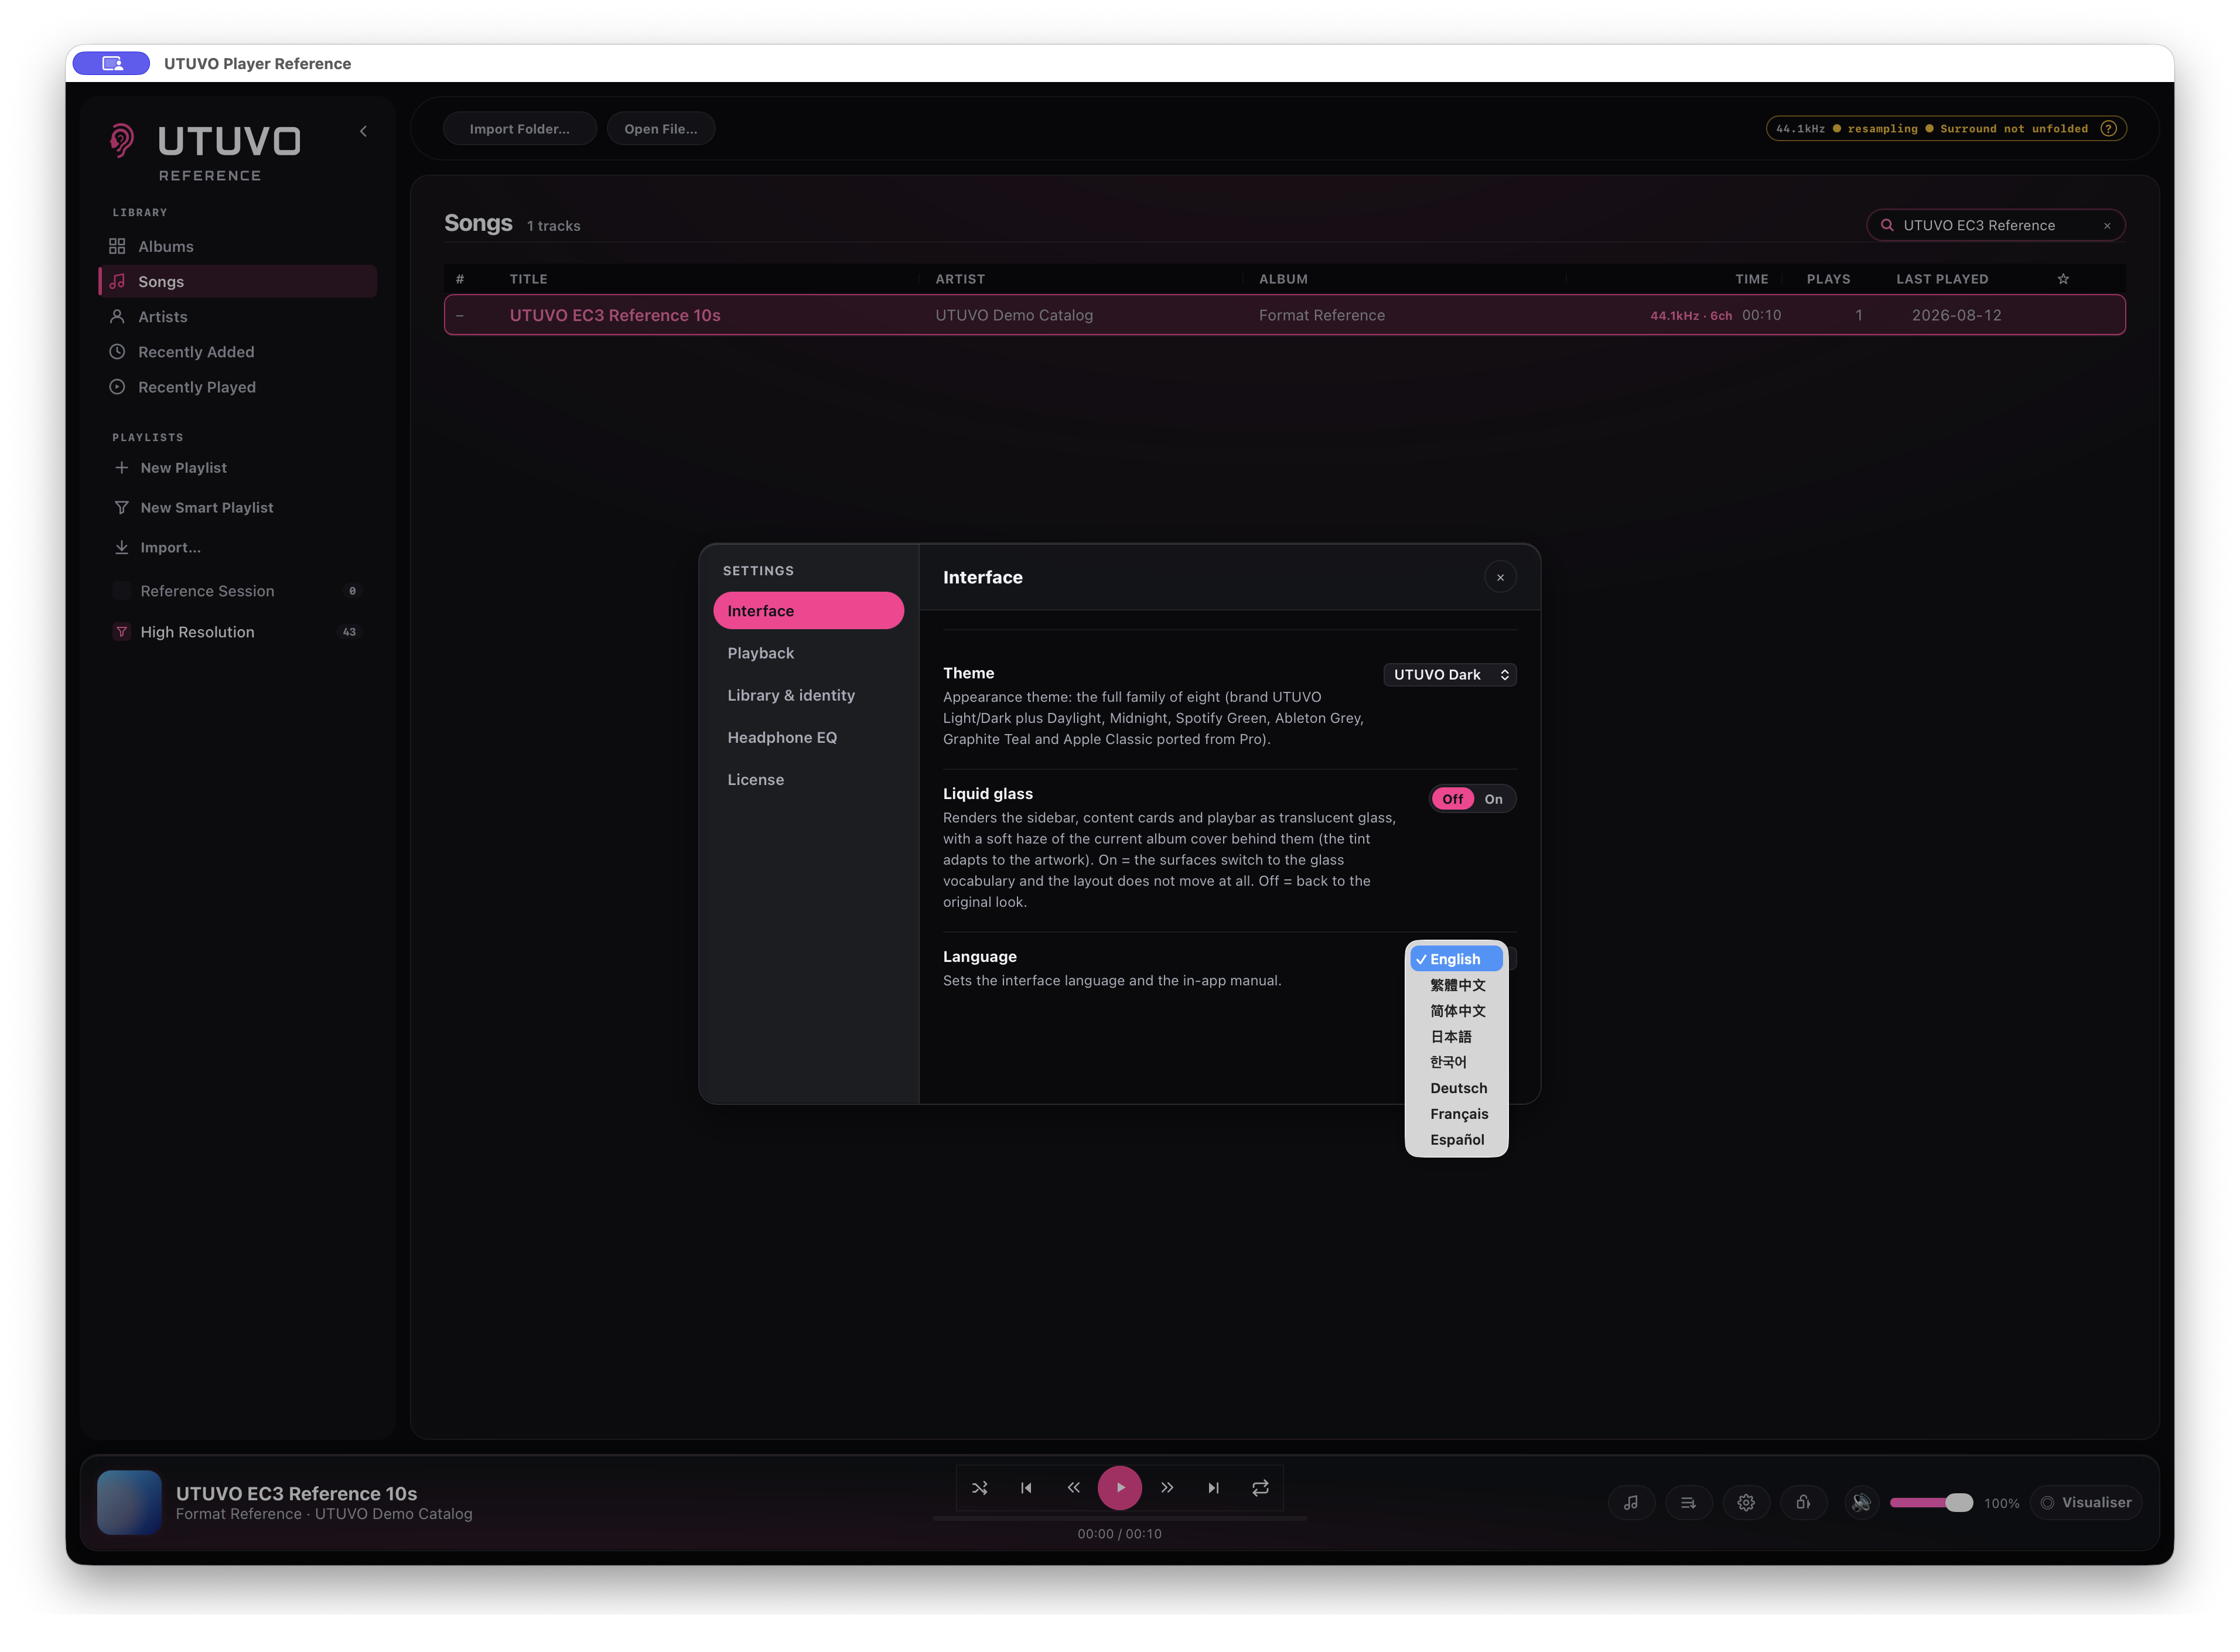Viewport: 2240px width, 1652px height.
Task: Open Songs in the library sidebar
Action: (x=238, y=281)
